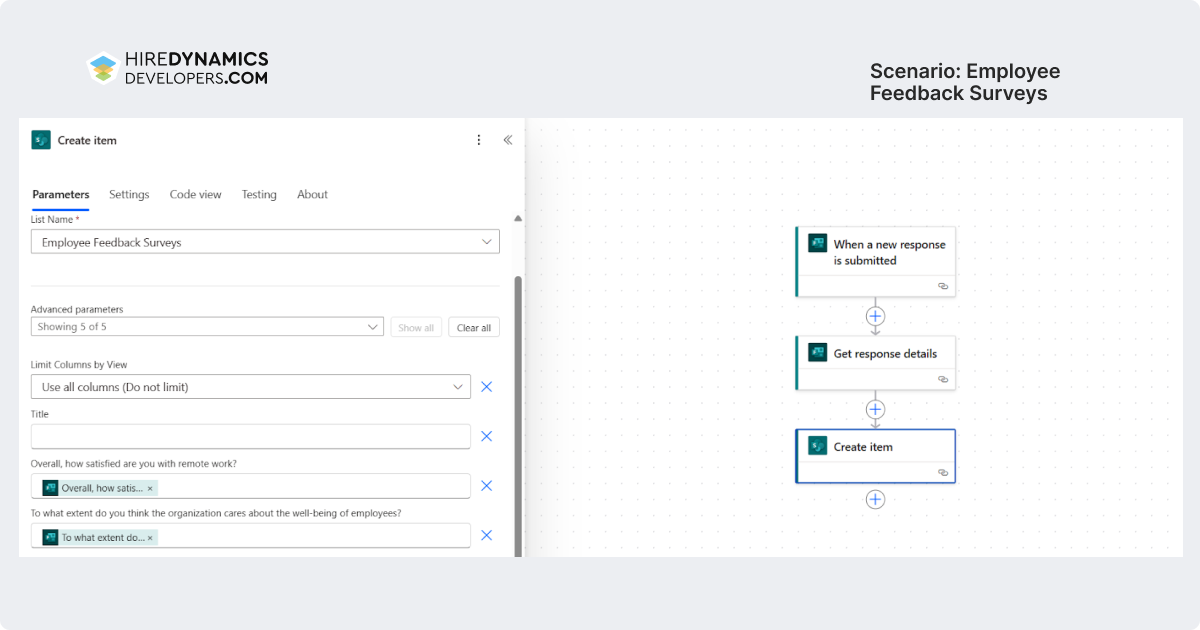Click connection link icon on trigger card
This screenshot has width=1200, height=630.
click(942, 286)
